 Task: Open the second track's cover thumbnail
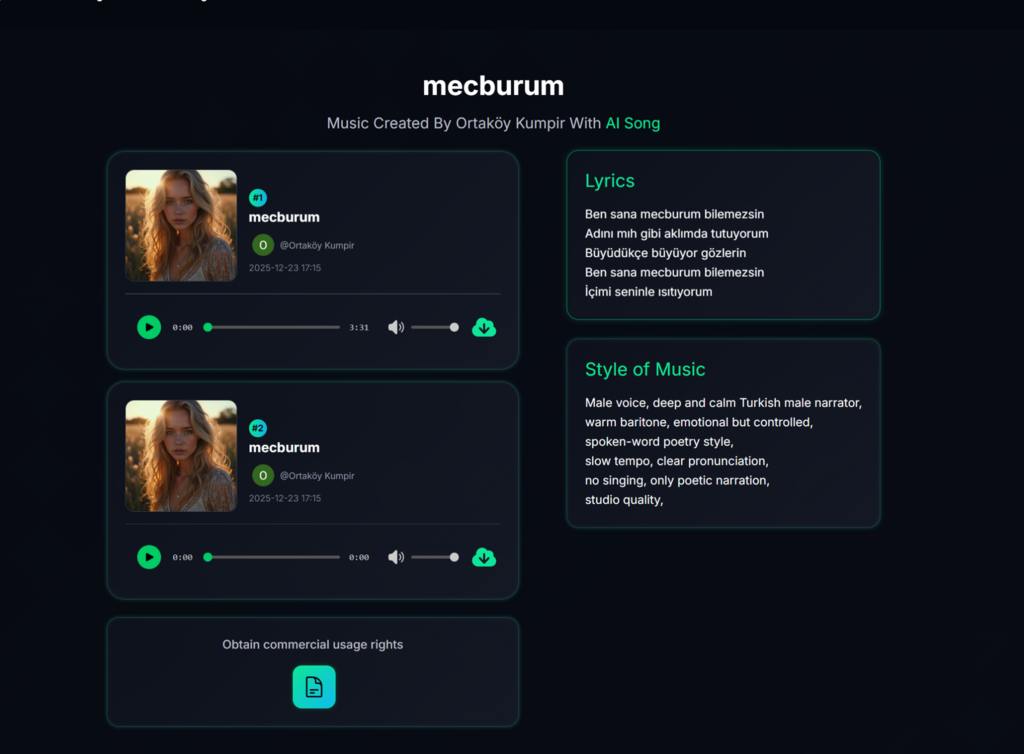(x=181, y=456)
